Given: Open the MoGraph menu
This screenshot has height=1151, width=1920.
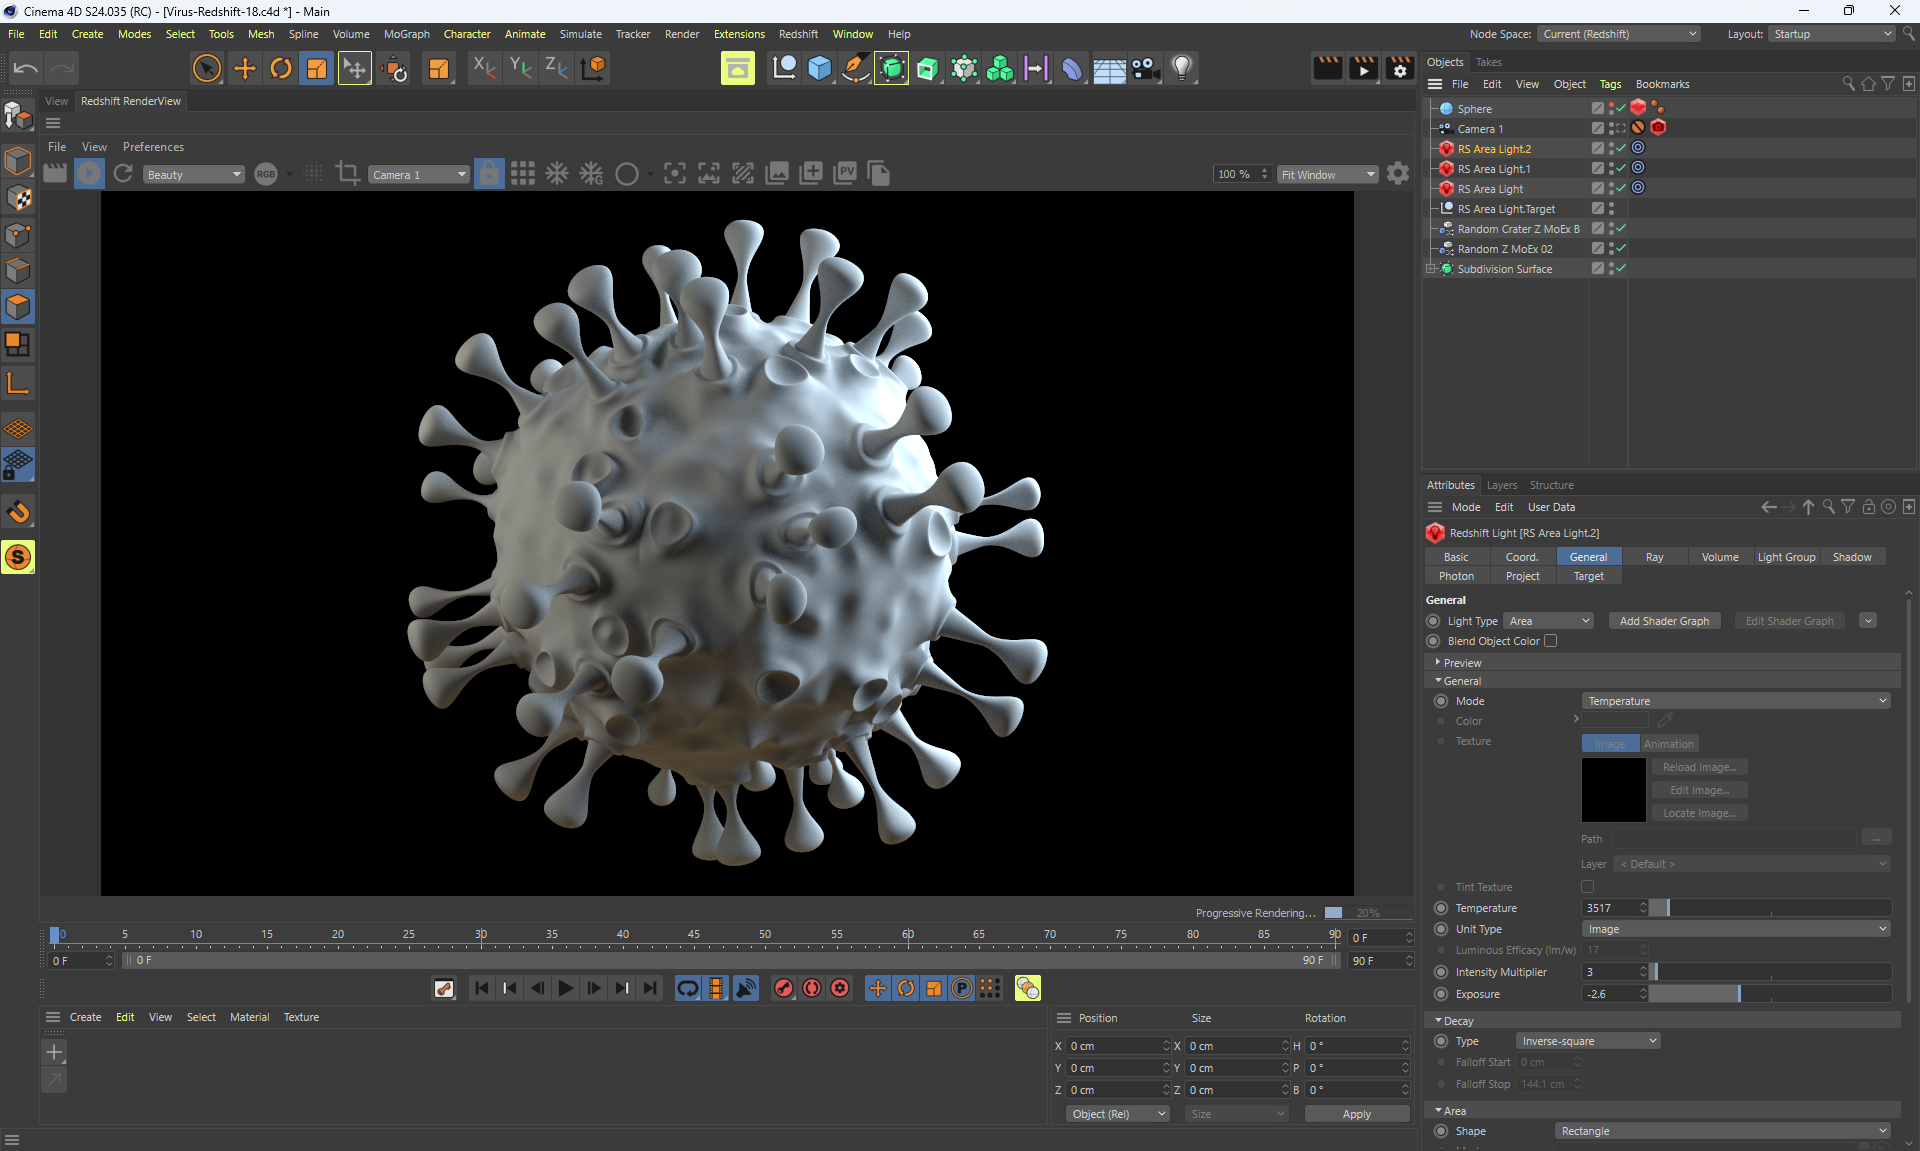Looking at the screenshot, I should click(406, 34).
